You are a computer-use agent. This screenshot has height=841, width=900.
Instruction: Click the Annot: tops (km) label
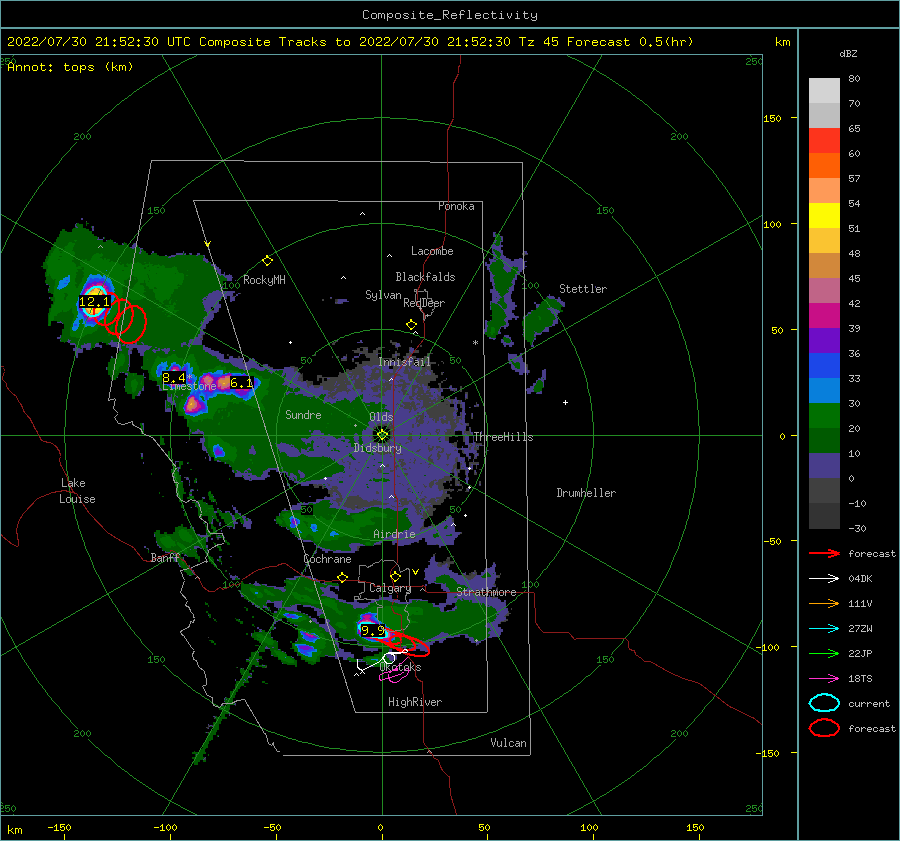(70, 67)
